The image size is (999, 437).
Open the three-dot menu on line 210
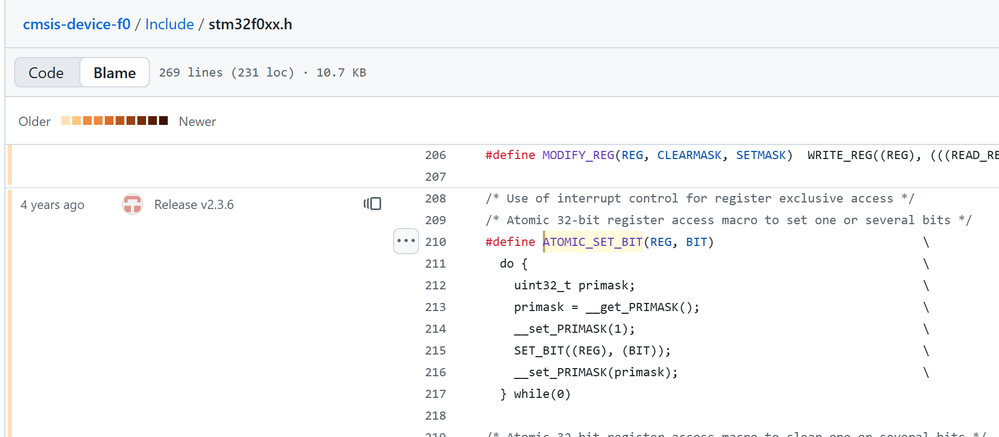405,242
